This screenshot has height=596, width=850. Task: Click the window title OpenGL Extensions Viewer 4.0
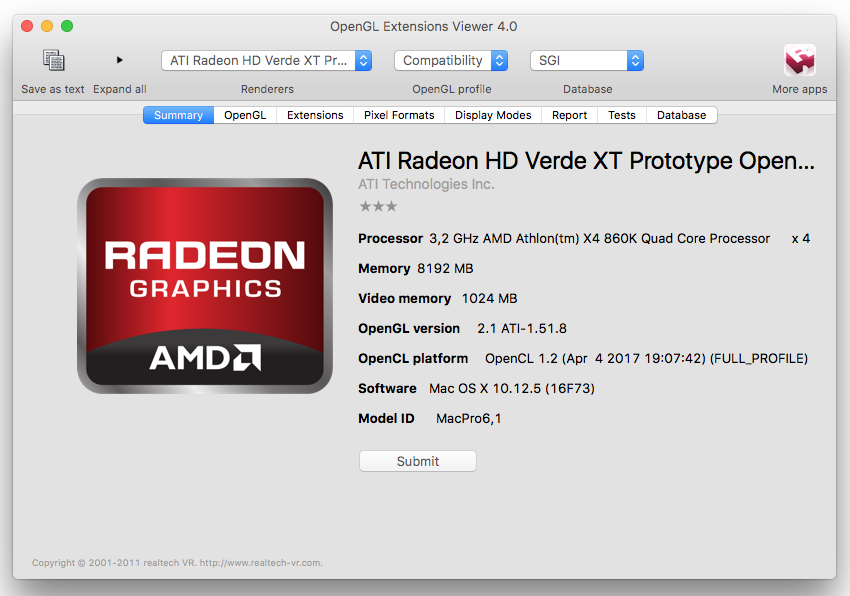coord(423,27)
